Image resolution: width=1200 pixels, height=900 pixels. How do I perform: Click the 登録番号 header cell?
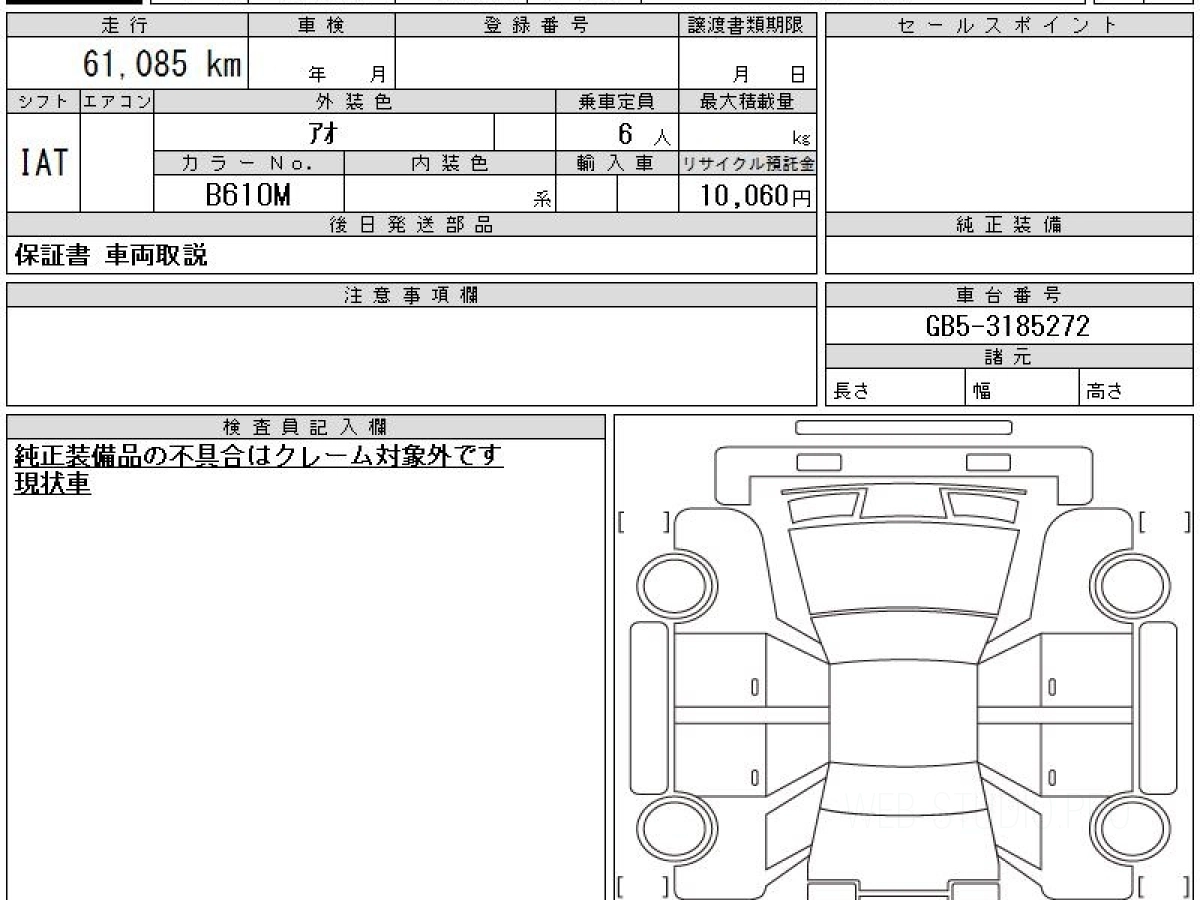click(536, 26)
